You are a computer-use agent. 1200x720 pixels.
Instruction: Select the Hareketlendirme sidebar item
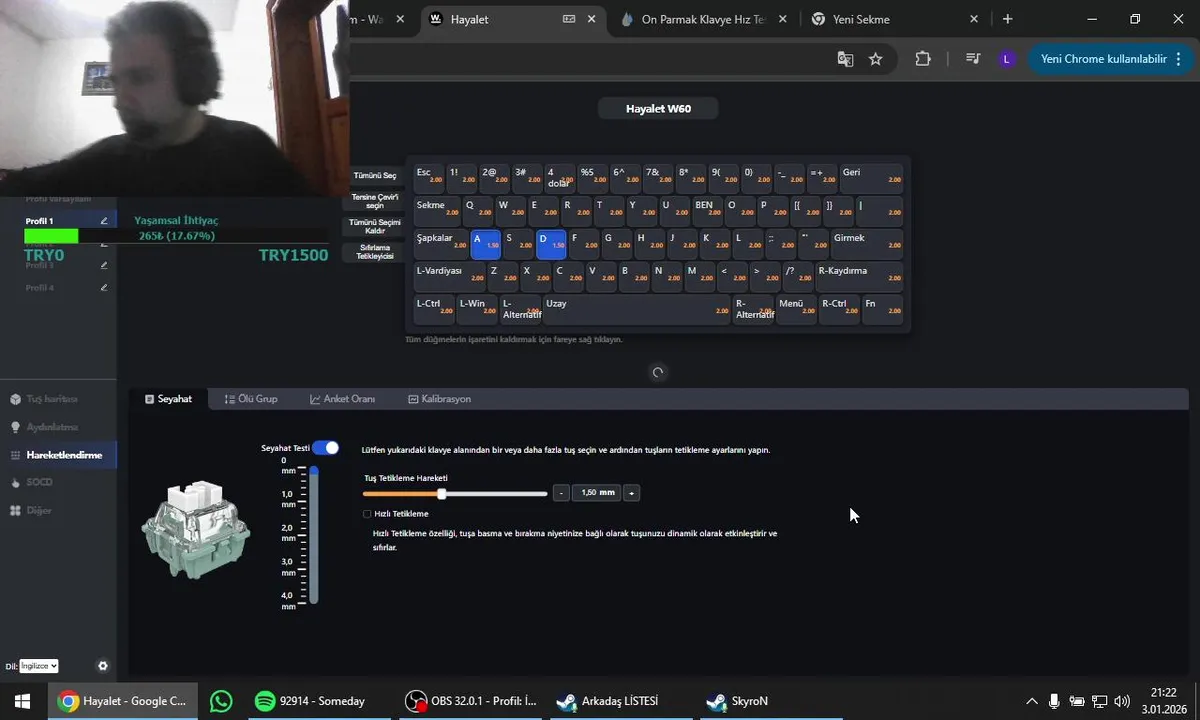(x=58, y=455)
